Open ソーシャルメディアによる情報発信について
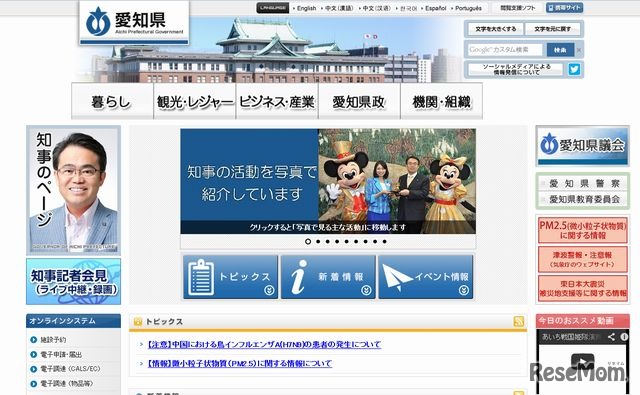Screen dimensions: 640x395 coord(516,69)
